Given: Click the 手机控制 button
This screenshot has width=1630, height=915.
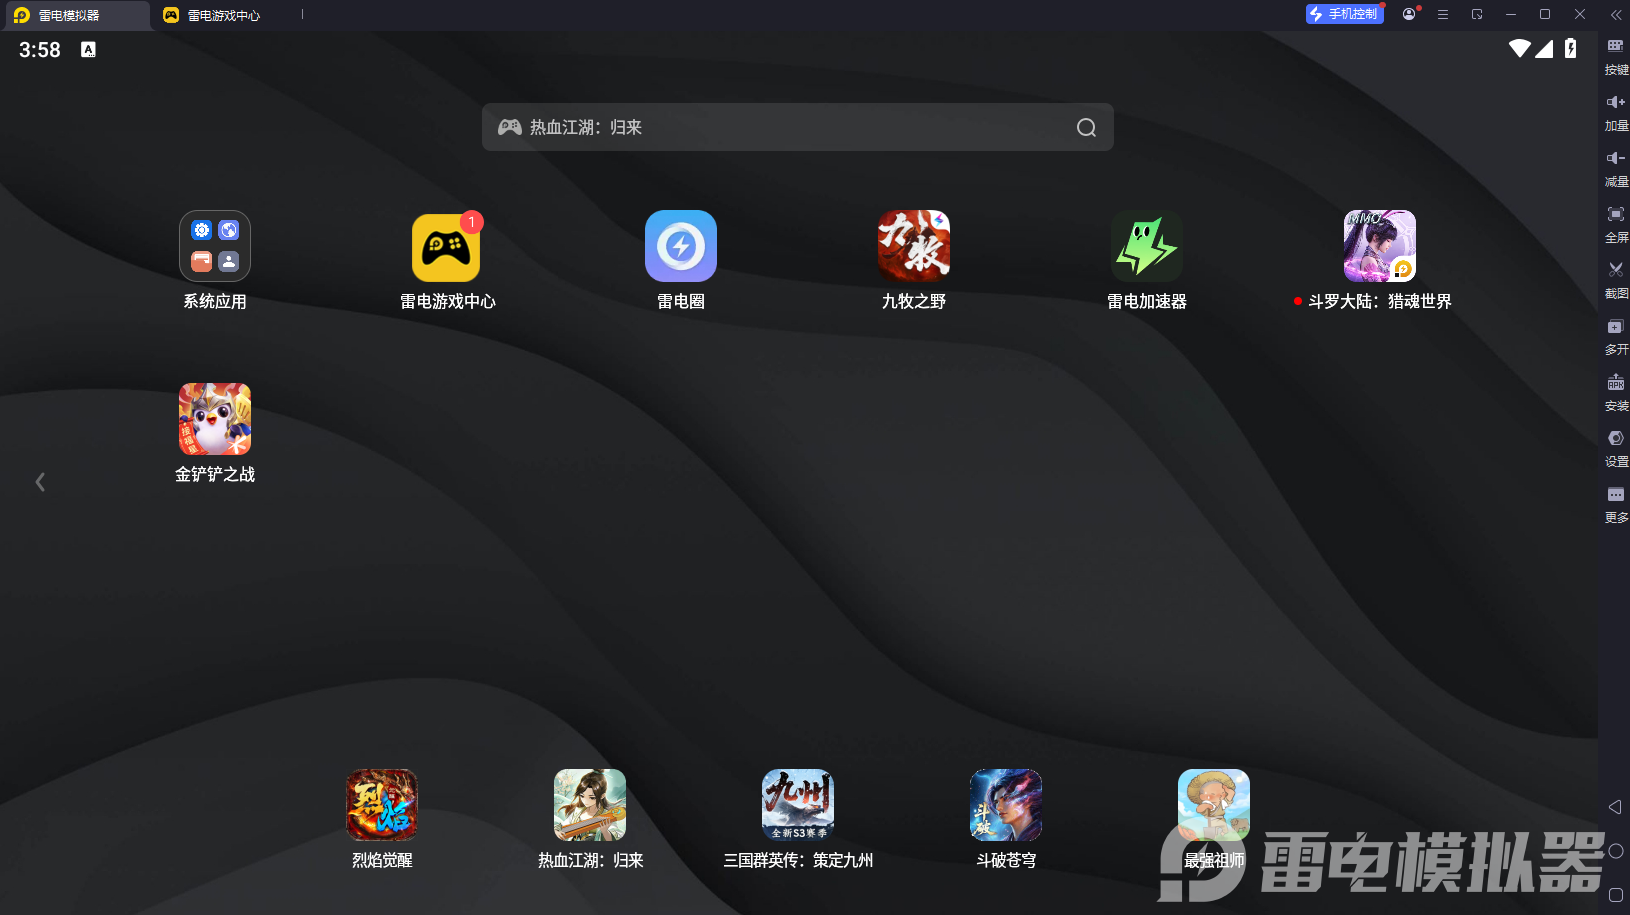Looking at the screenshot, I should [x=1345, y=14].
